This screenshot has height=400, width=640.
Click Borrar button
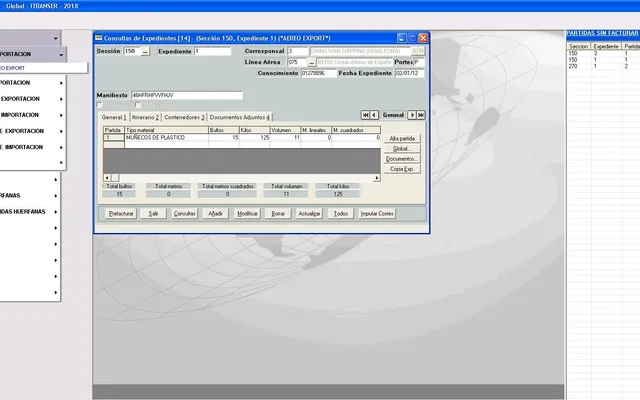(278, 213)
